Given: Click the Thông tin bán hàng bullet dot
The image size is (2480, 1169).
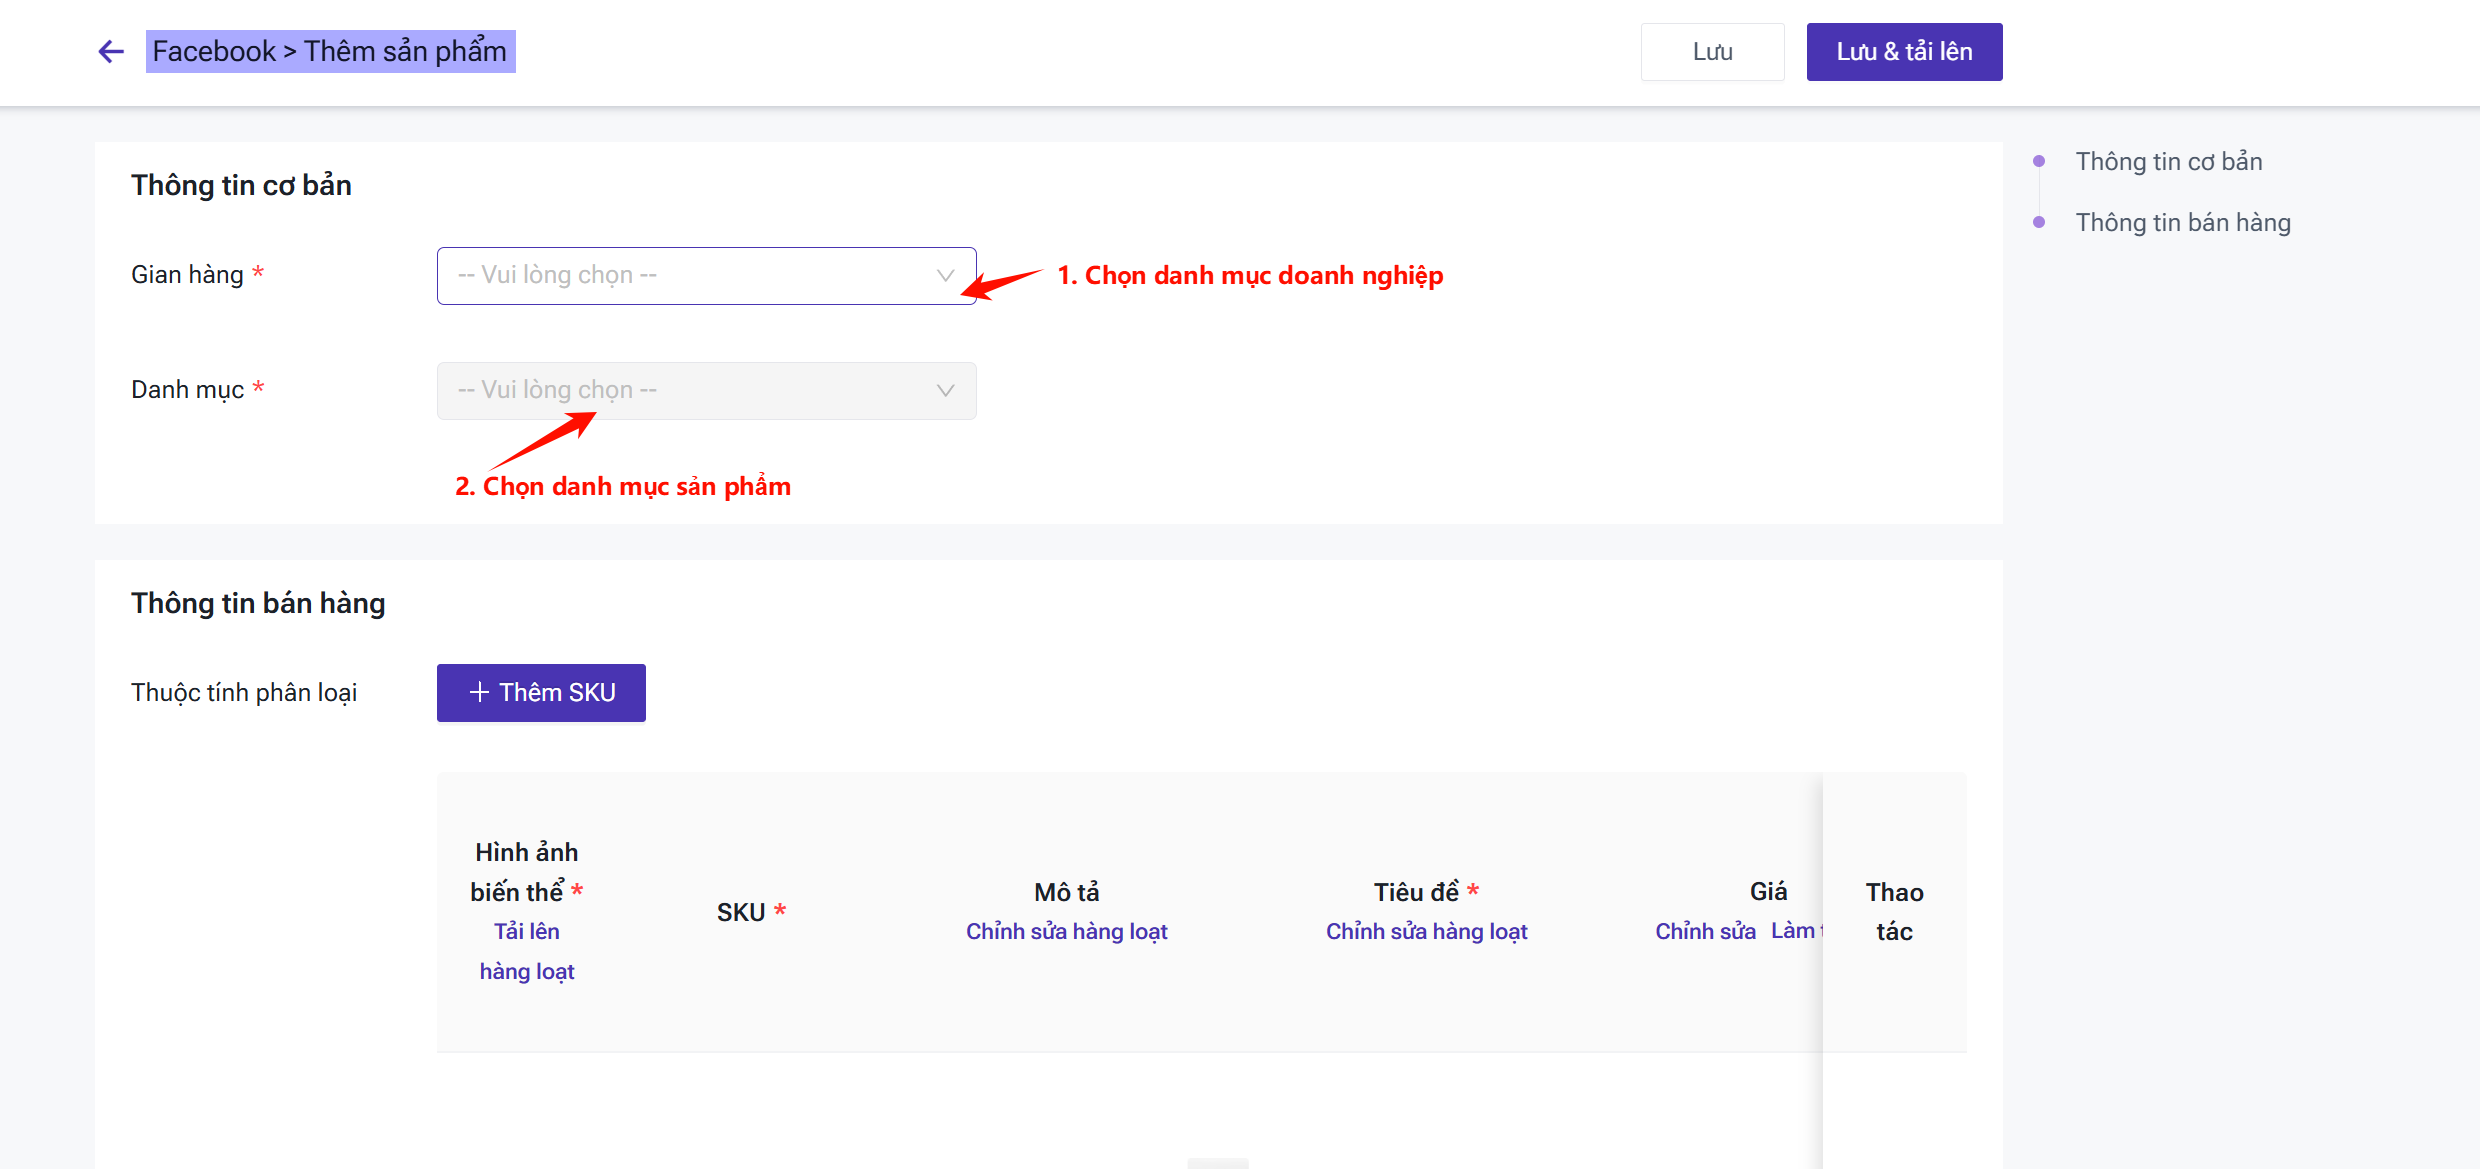Looking at the screenshot, I should (2039, 222).
